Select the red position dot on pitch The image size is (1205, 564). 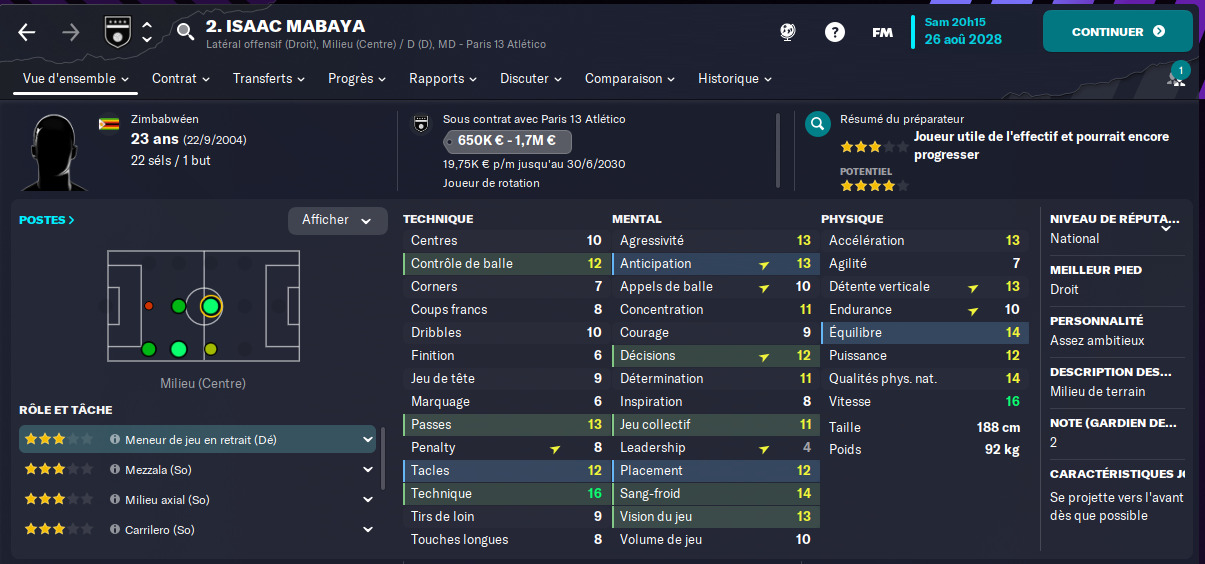pyautogui.click(x=148, y=305)
